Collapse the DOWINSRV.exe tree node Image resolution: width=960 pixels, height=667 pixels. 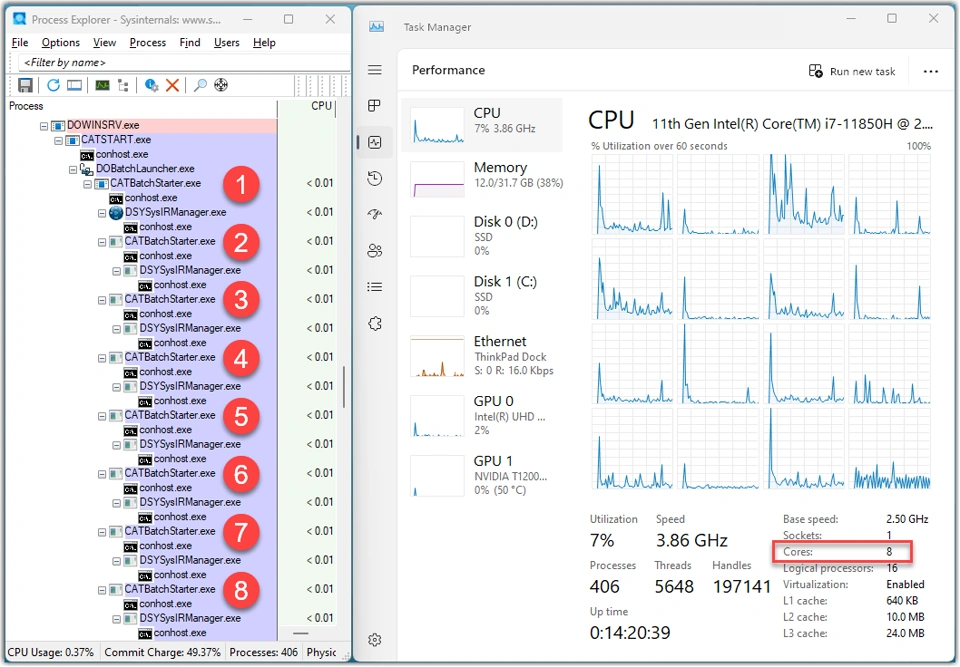click(x=43, y=126)
